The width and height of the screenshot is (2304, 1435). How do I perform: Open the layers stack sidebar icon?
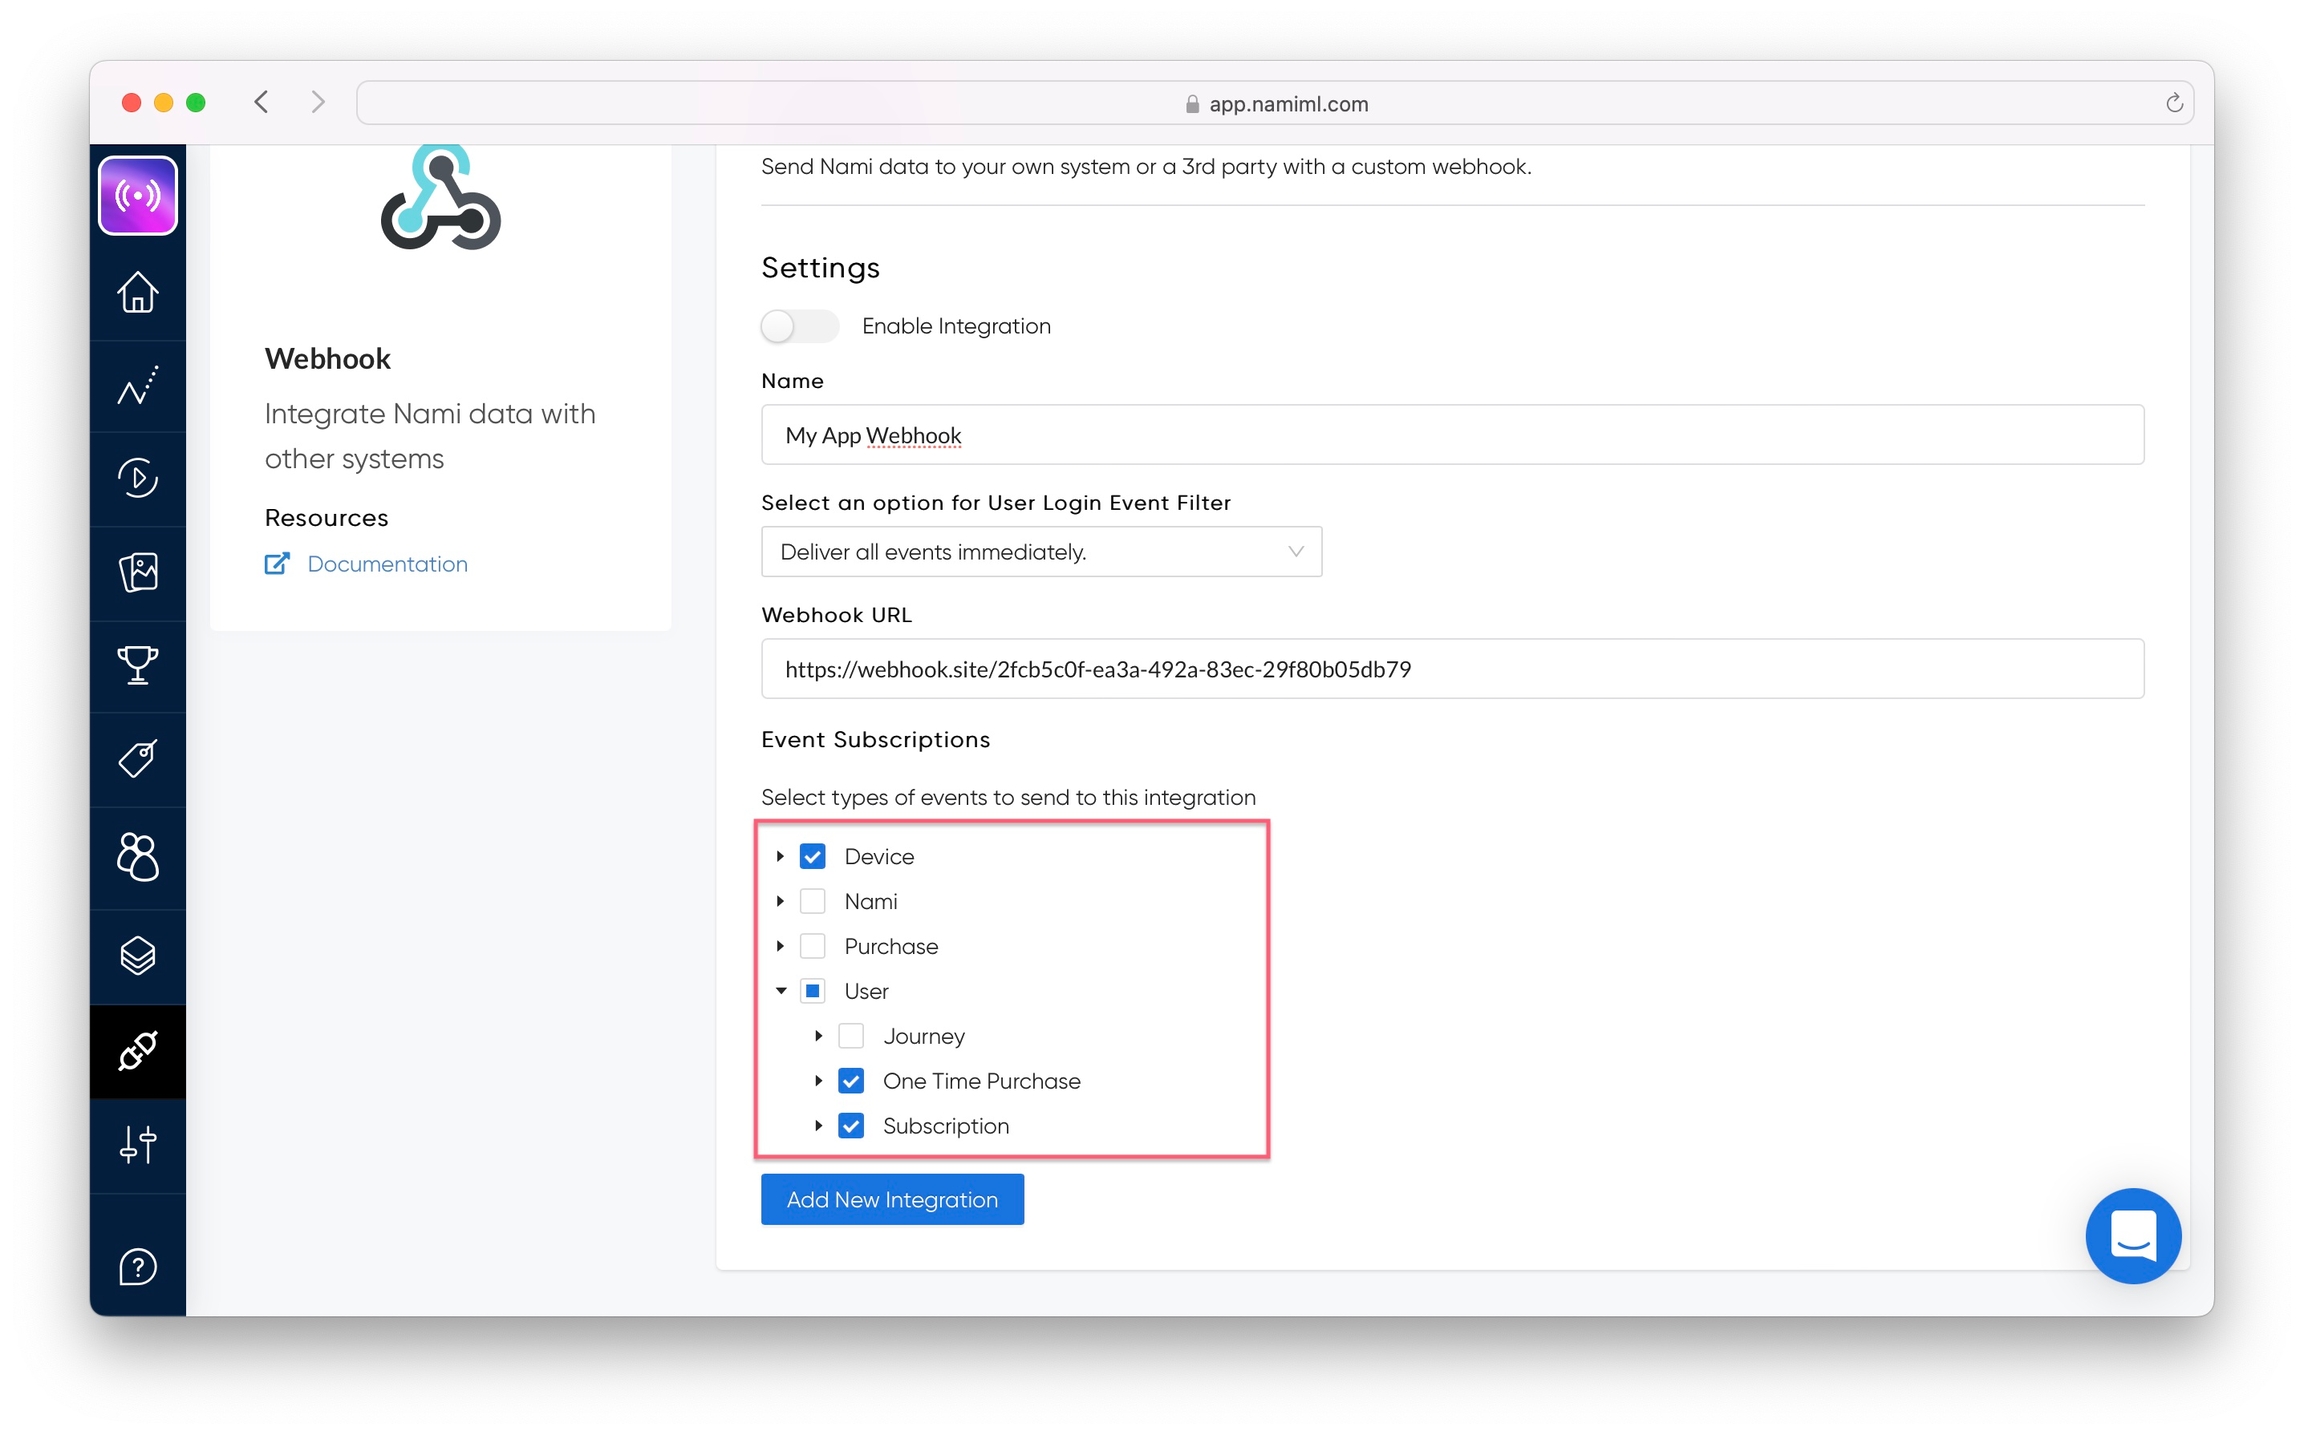pyautogui.click(x=138, y=956)
